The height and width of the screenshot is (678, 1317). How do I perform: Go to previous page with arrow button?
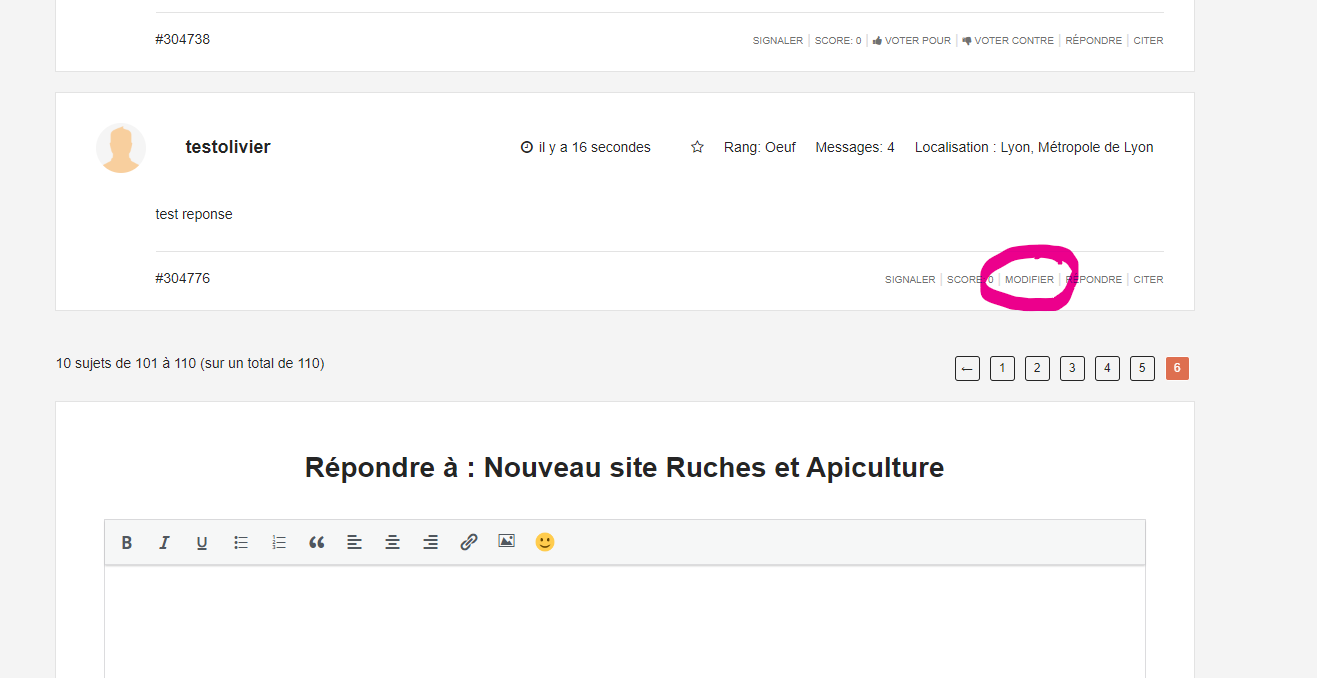[967, 368]
